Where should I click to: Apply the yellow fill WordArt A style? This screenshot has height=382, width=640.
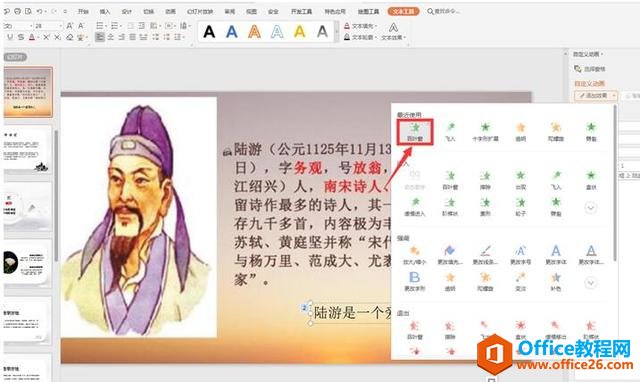[x=300, y=32]
